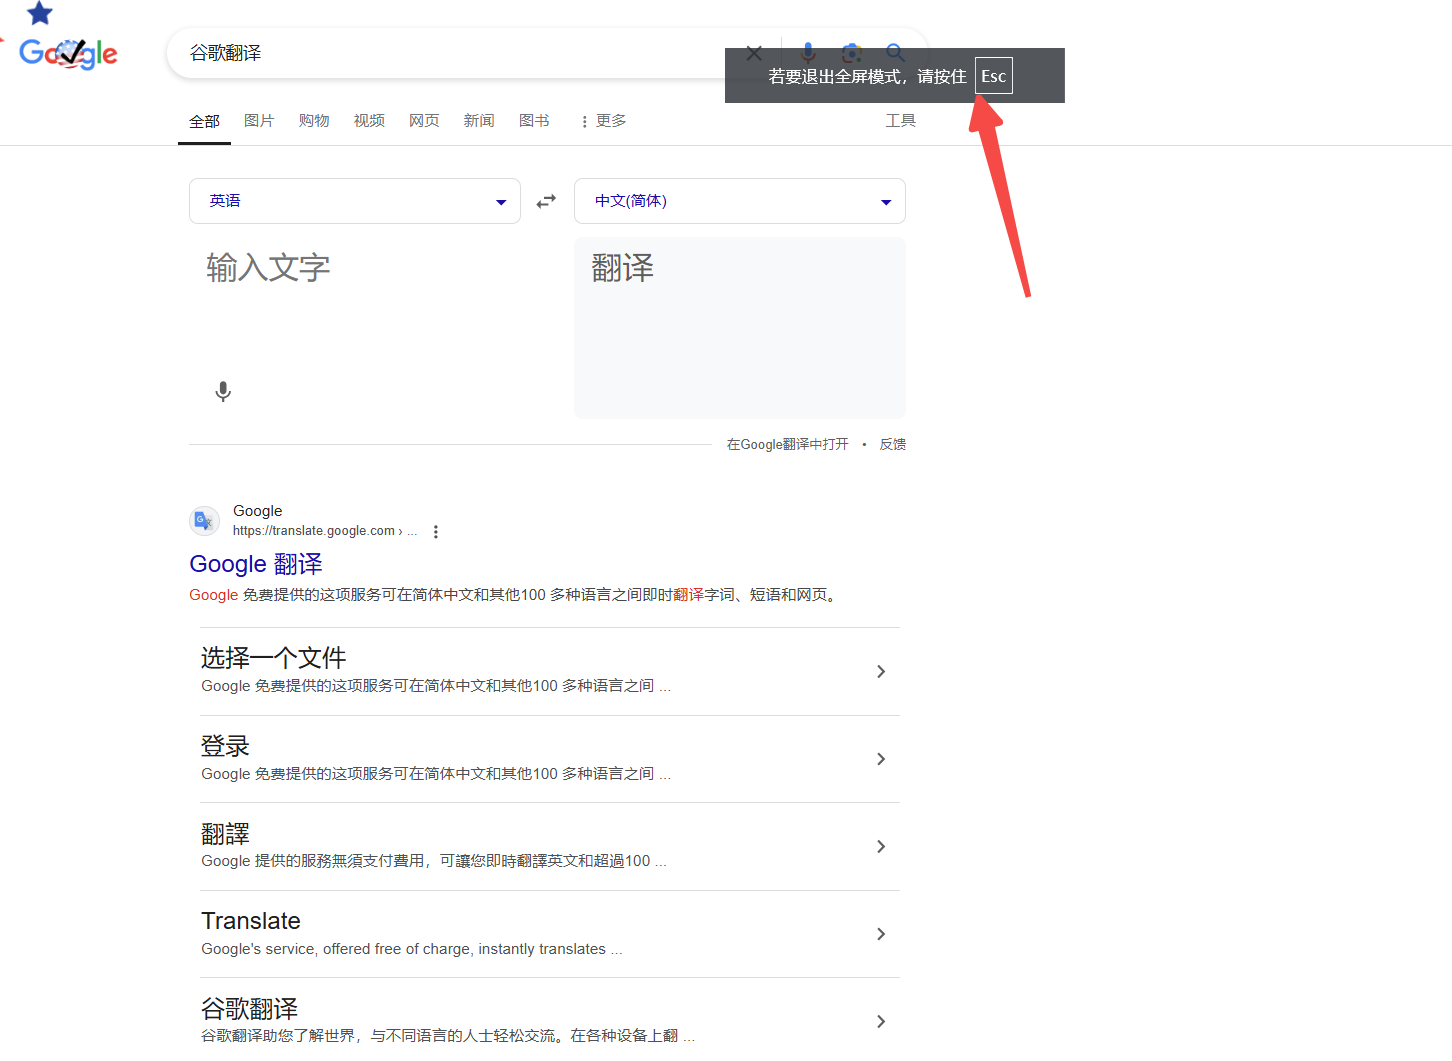
Task: Expand the 选择一个文件 sitelink arrow
Action: pos(881,671)
